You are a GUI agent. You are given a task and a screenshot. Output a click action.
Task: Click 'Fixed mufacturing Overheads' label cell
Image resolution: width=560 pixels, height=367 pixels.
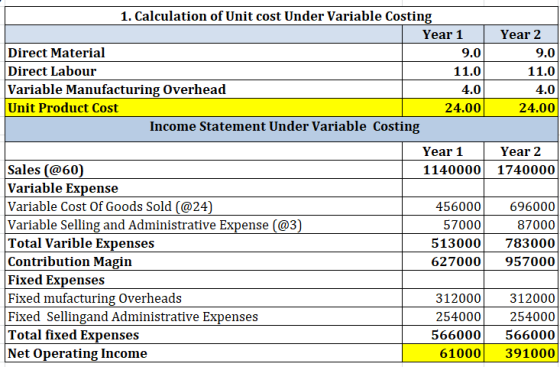tap(204, 298)
